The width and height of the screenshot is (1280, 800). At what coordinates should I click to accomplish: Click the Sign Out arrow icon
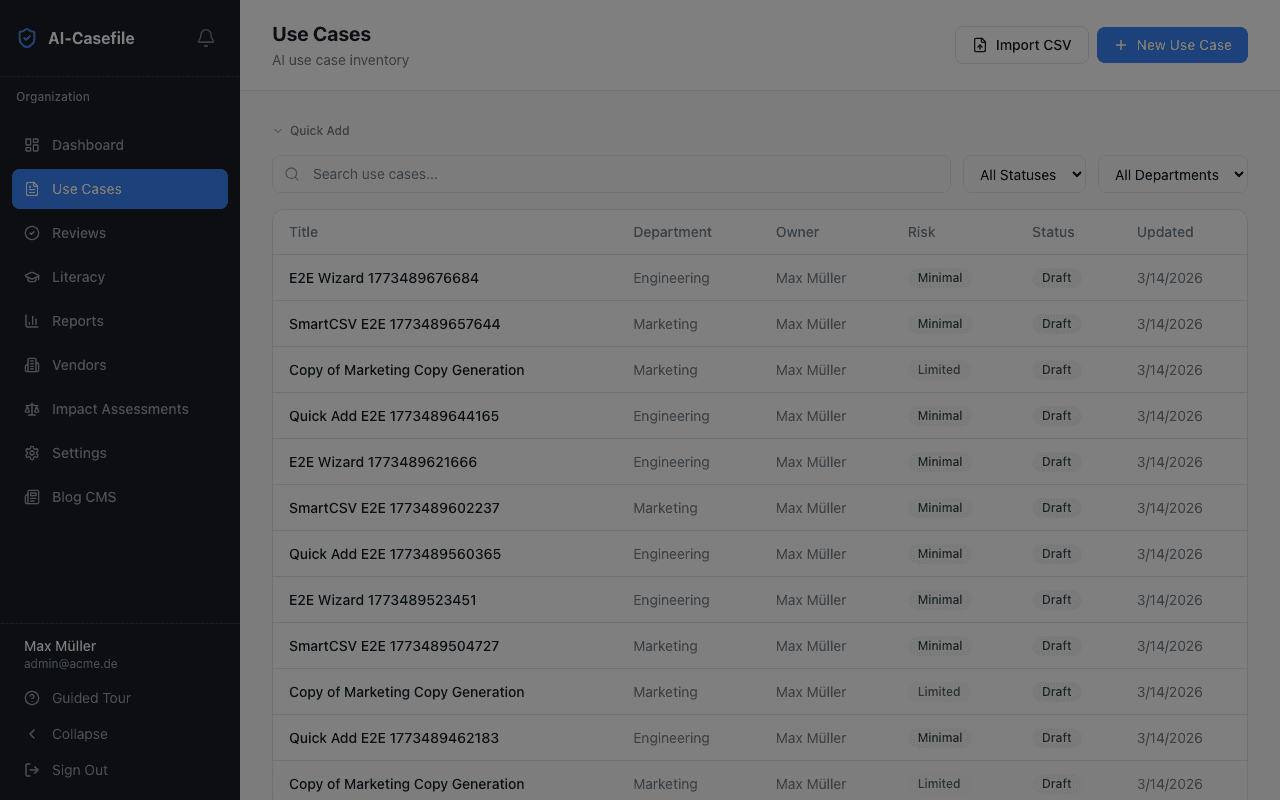click(x=31, y=770)
